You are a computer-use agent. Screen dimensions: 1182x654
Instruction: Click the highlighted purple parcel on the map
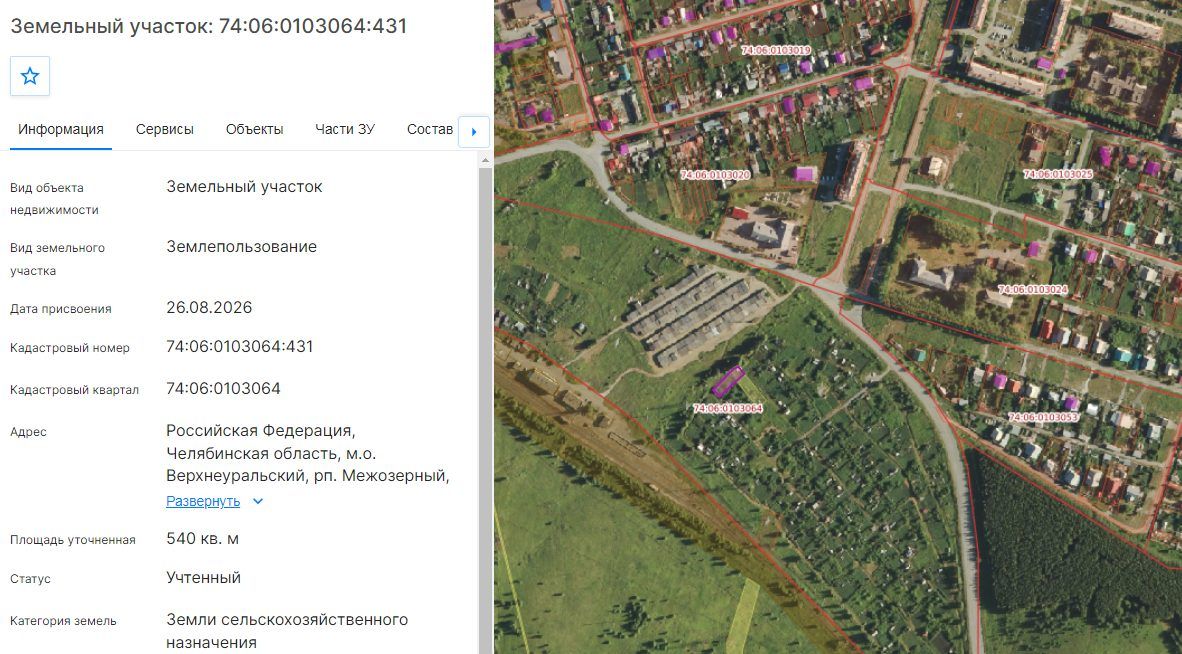click(x=728, y=381)
